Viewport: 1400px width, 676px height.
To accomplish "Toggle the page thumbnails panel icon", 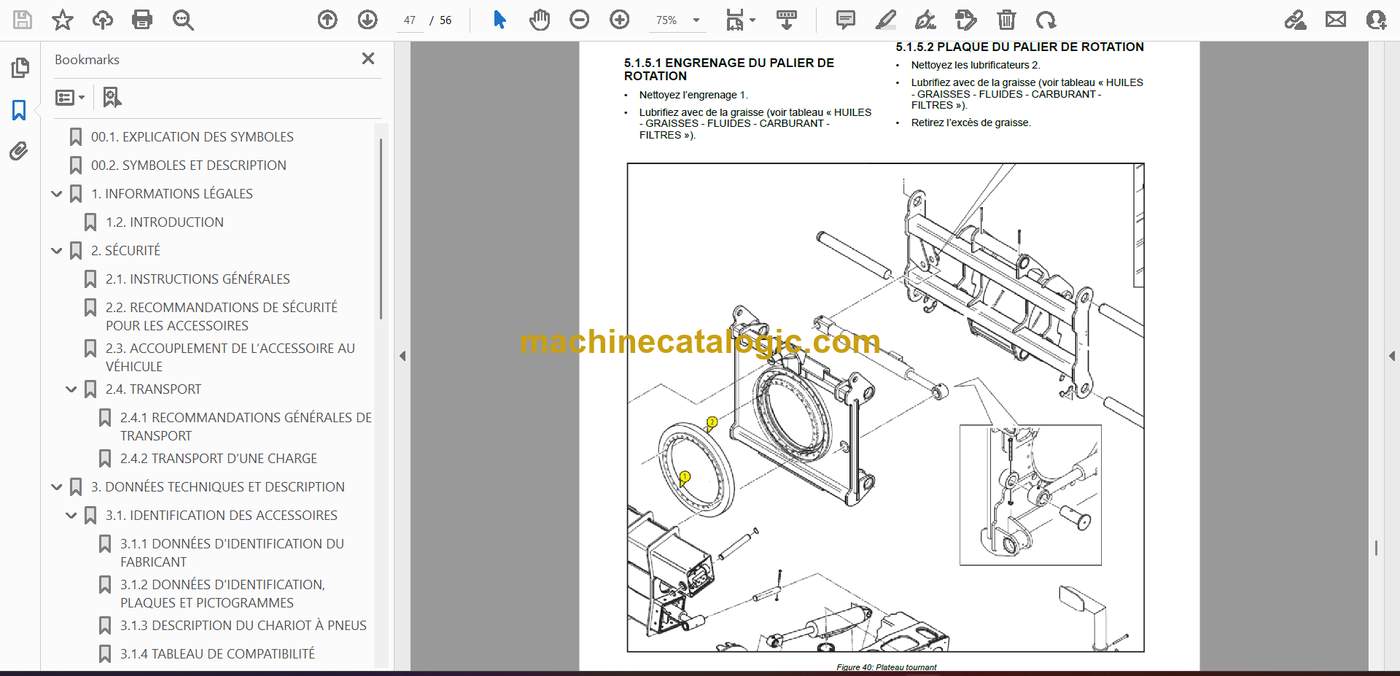I will point(19,68).
